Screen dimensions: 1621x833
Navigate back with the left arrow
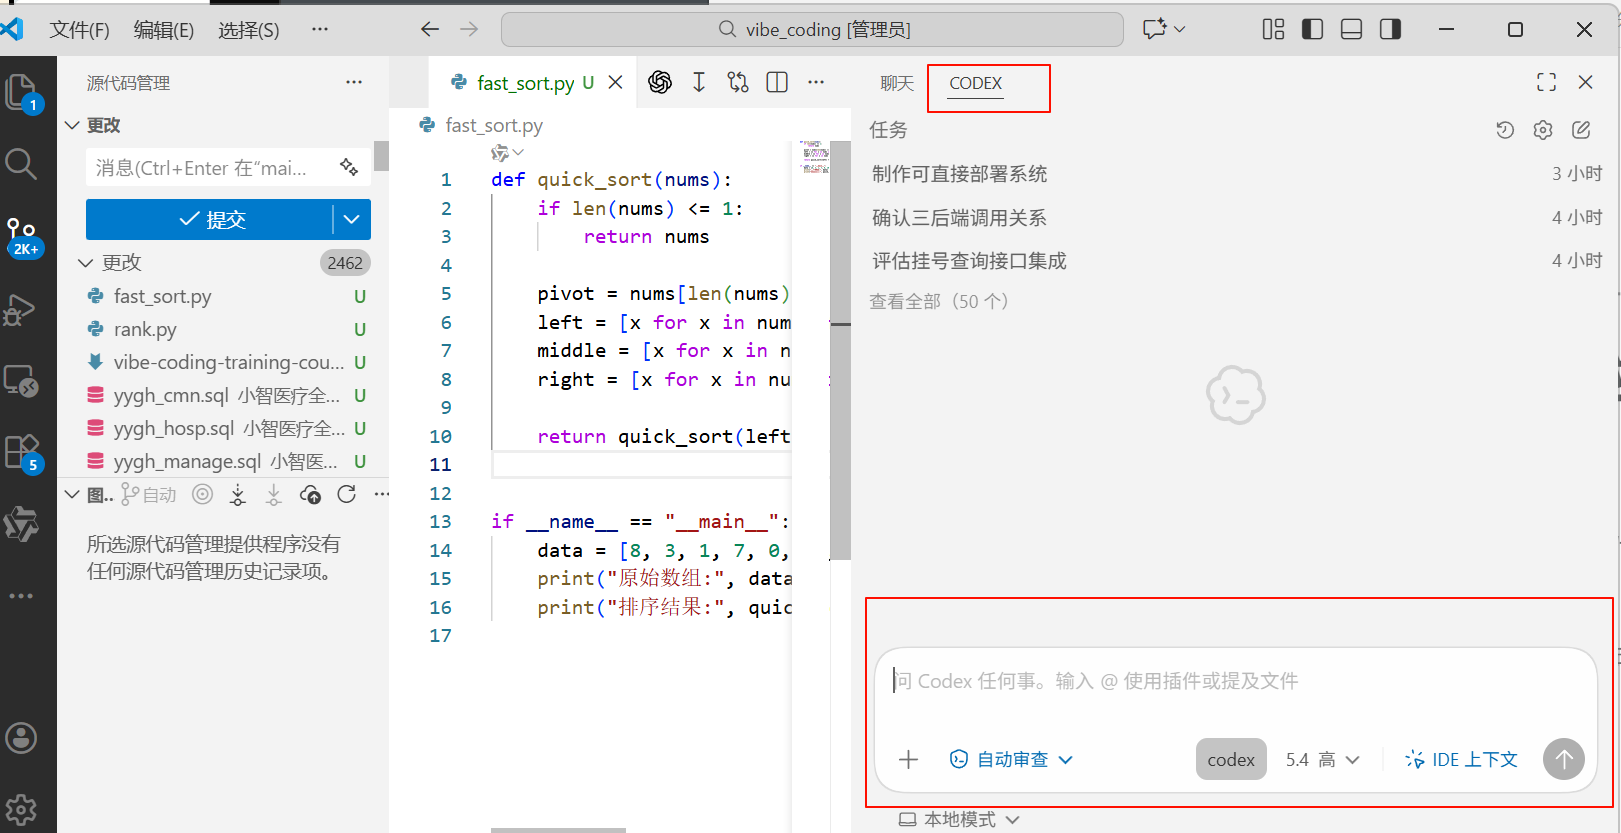(430, 29)
